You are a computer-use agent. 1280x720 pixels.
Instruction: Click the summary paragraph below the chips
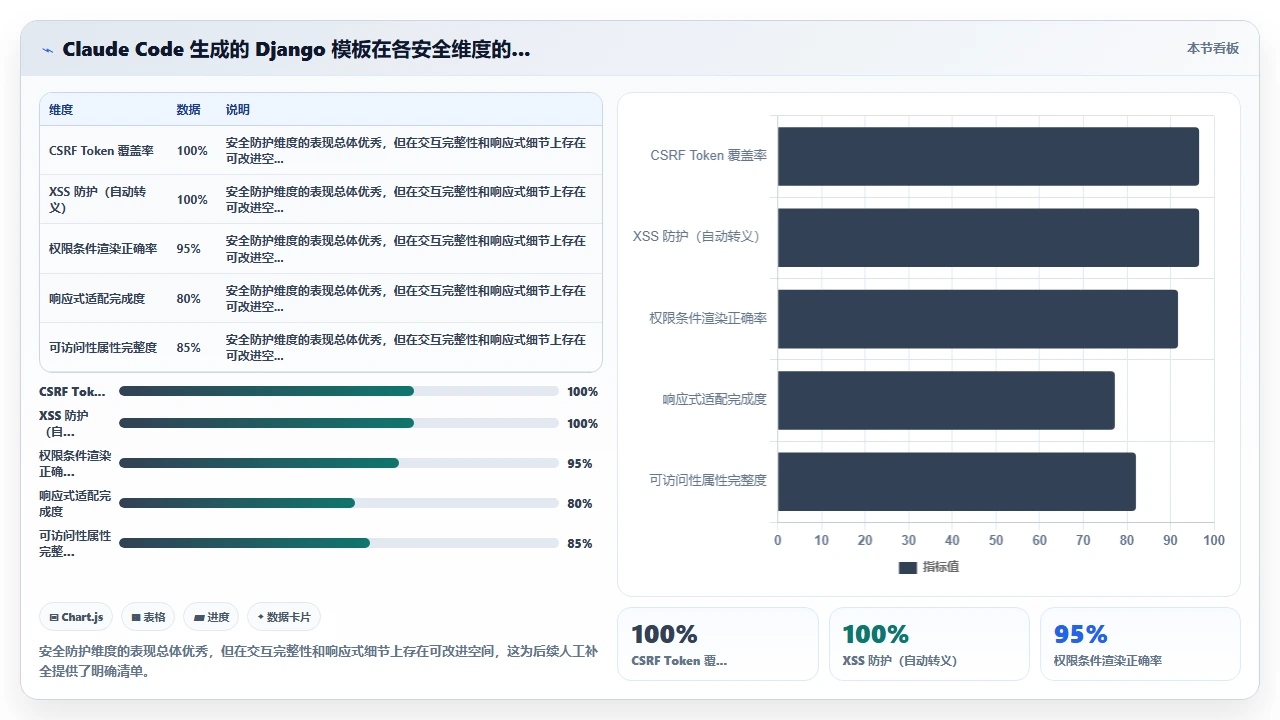[319, 661]
